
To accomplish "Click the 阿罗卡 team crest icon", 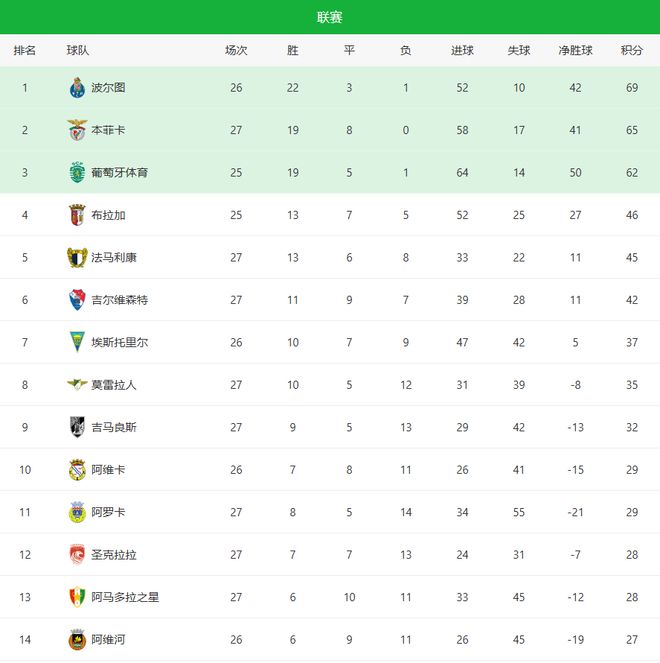I will 77,512.
